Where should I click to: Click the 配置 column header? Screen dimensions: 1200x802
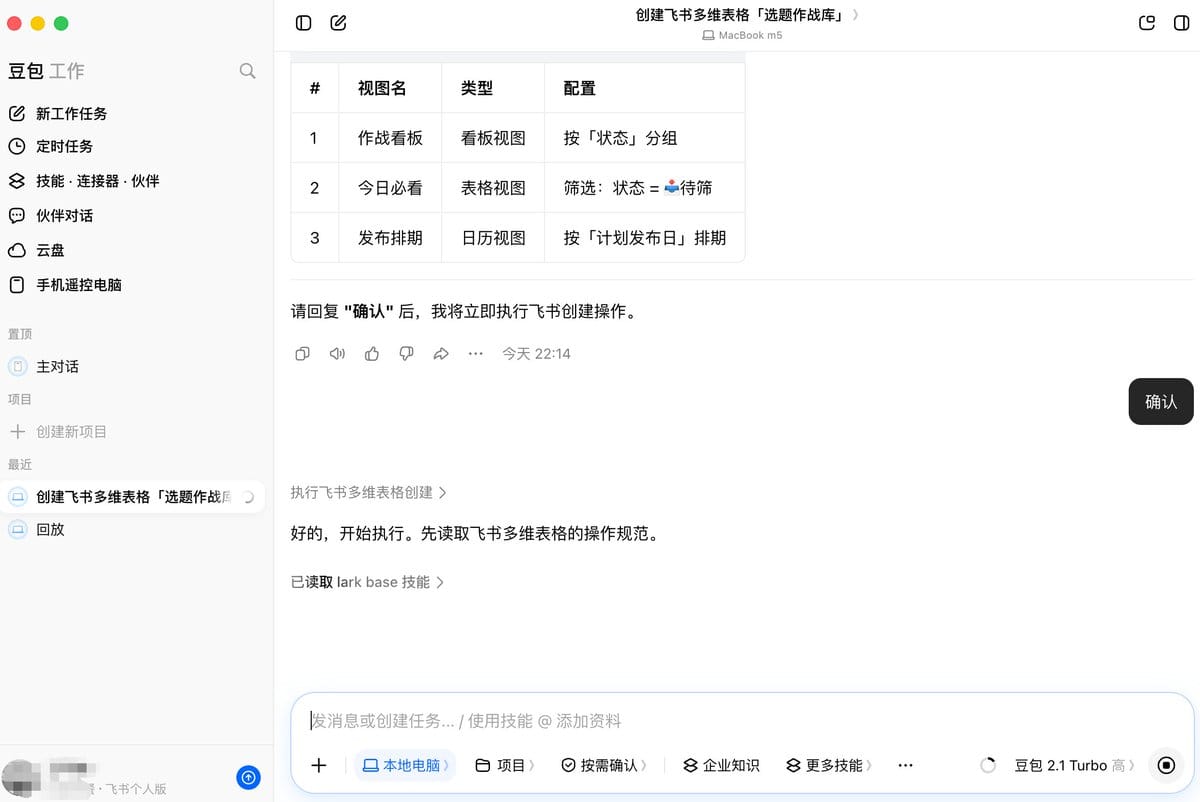point(645,88)
